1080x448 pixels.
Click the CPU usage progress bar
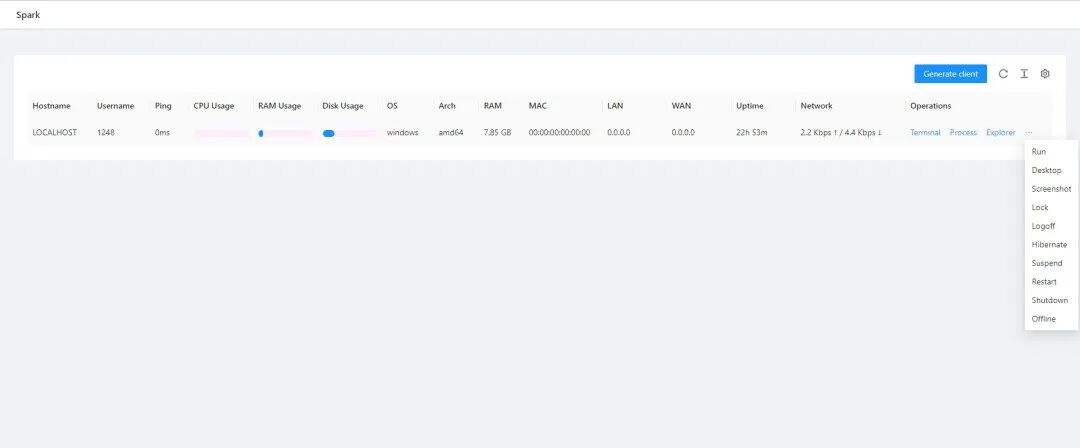click(x=221, y=134)
